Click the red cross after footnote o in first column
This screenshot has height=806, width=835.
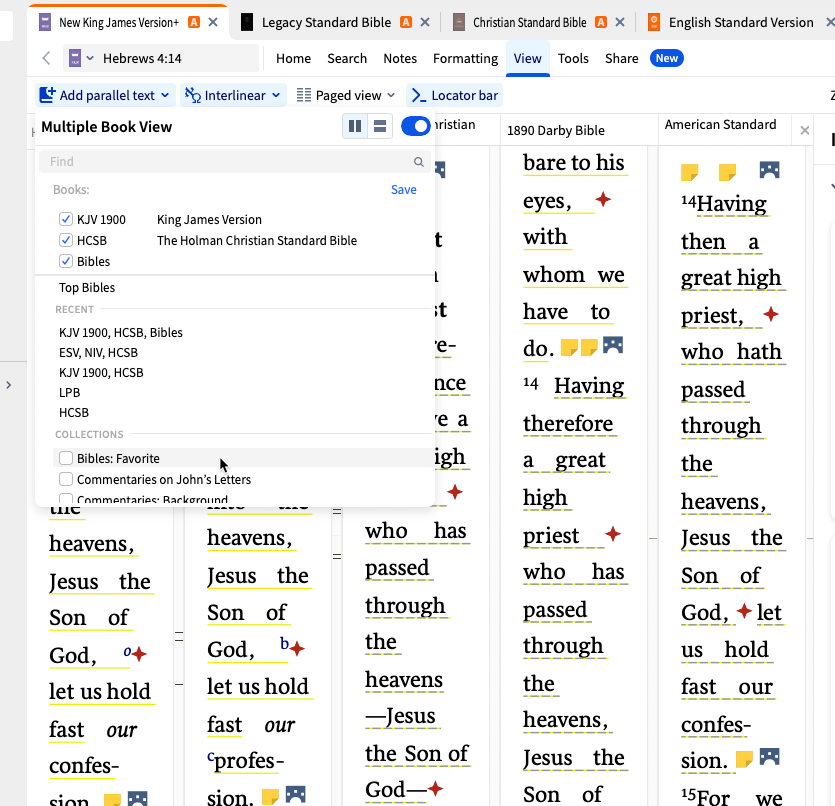click(x=140, y=654)
